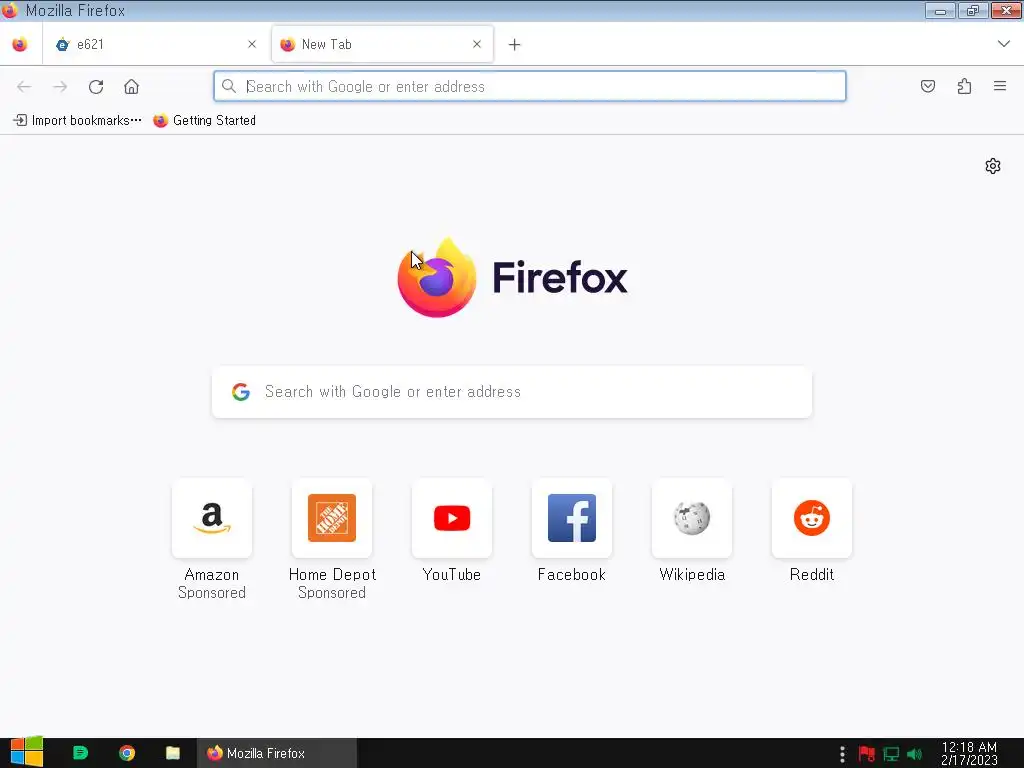Open the Firefox application menu
The width and height of the screenshot is (1024, 768).
(x=1000, y=86)
